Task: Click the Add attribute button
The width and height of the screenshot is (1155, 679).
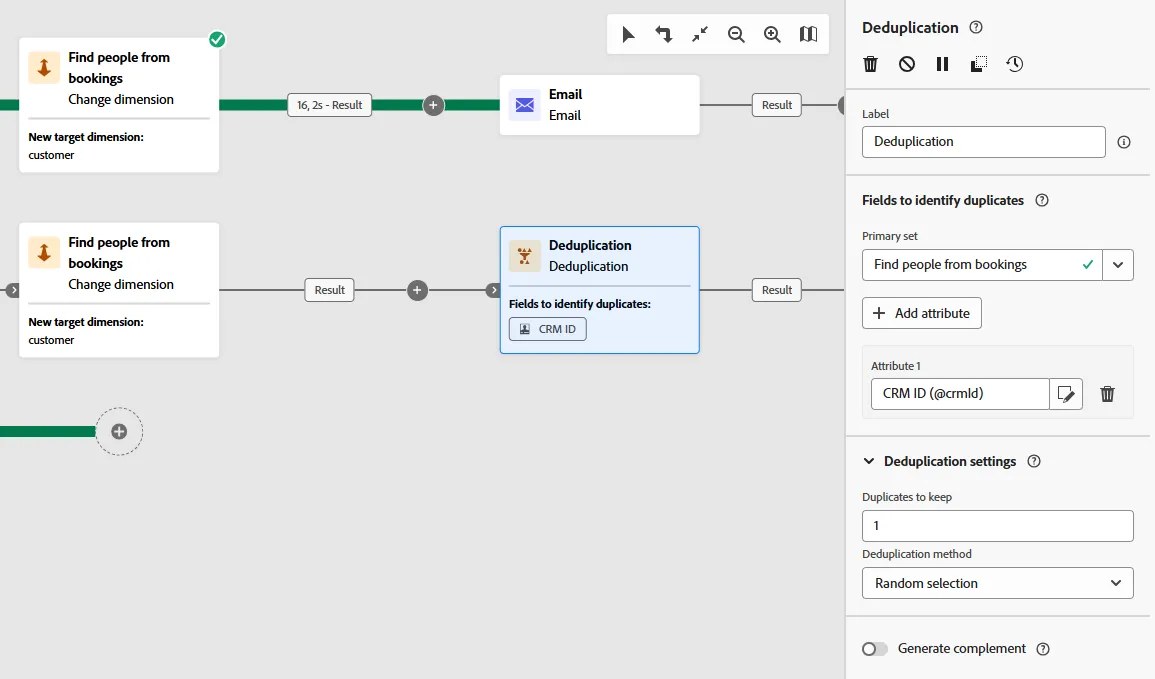Action: click(x=921, y=313)
